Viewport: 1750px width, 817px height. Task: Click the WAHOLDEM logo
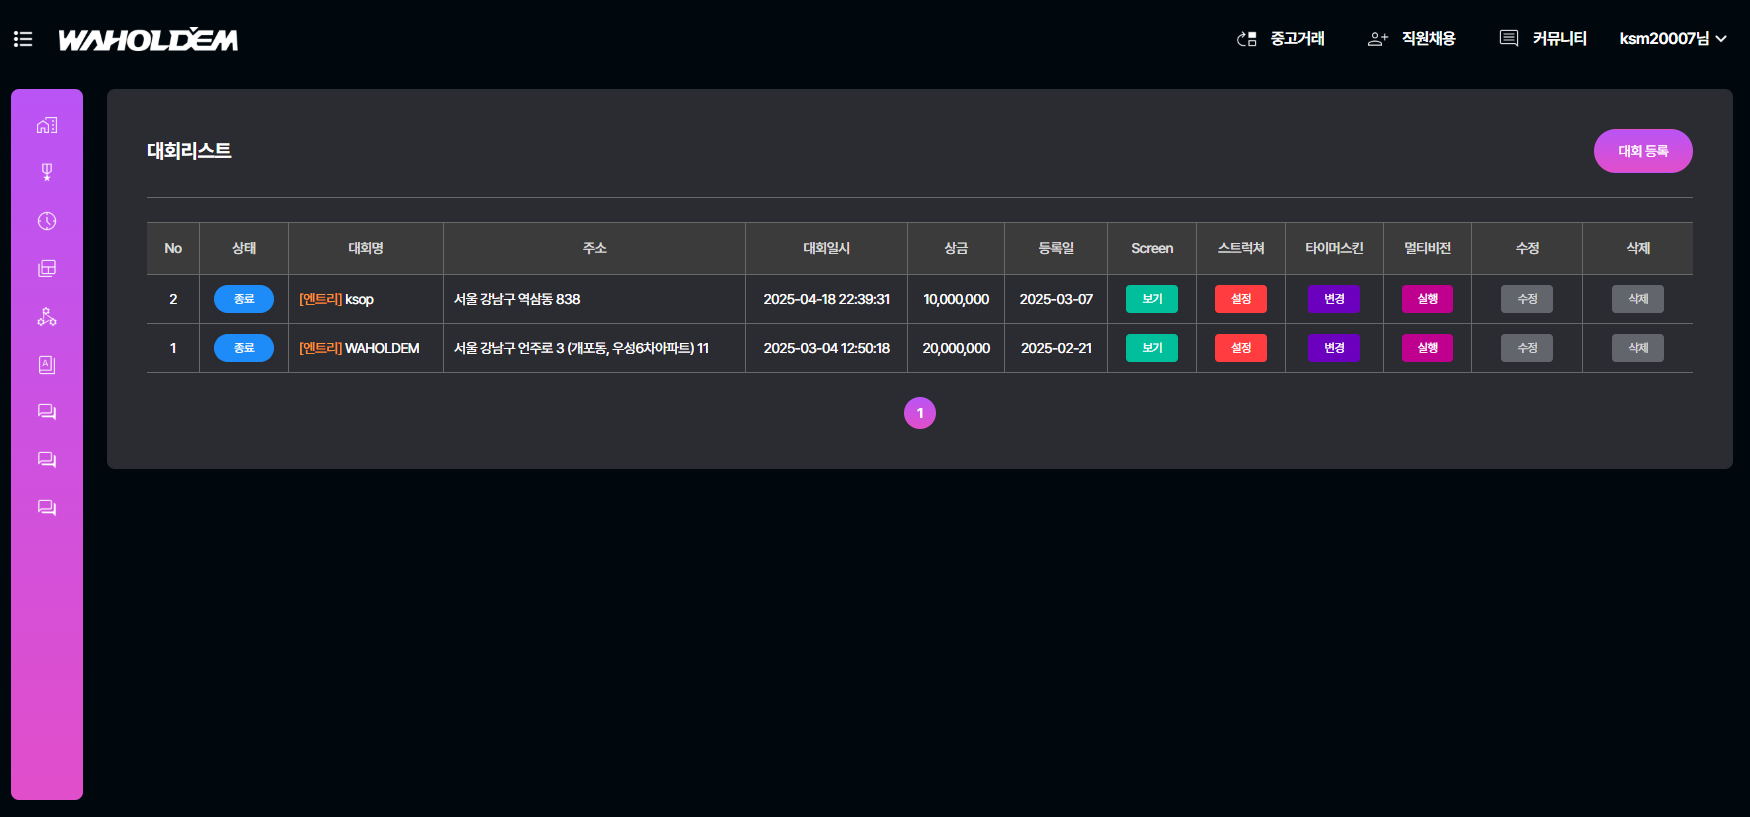pyautogui.click(x=148, y=40)
